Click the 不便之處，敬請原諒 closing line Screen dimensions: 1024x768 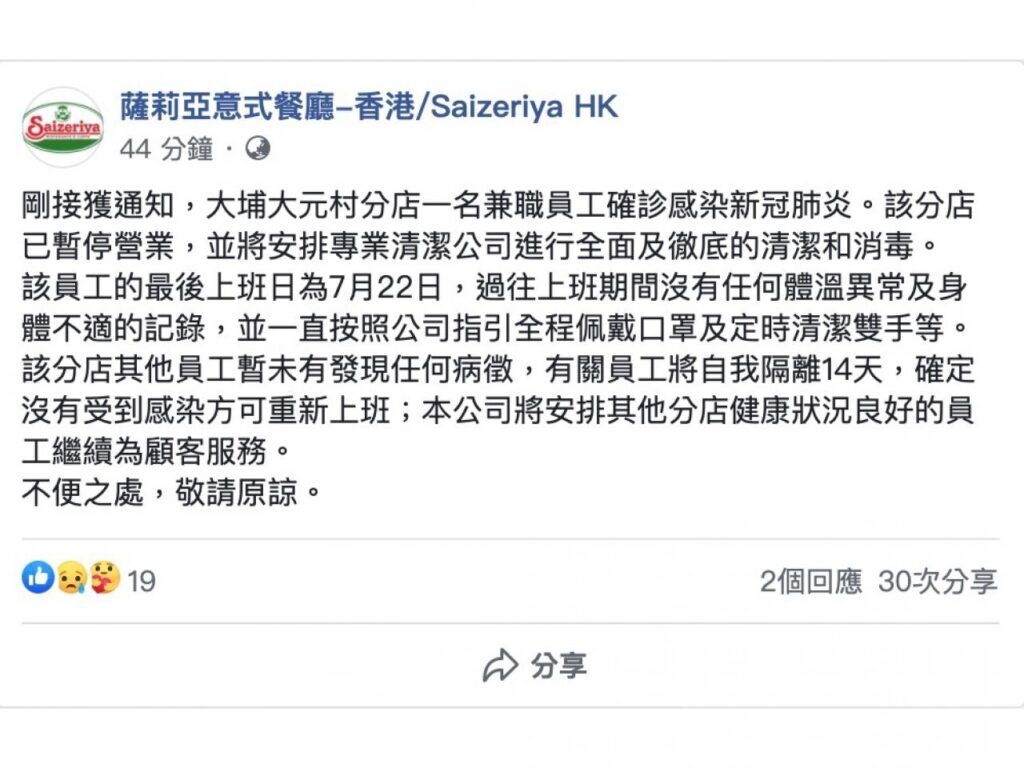[x=172, y=493]
